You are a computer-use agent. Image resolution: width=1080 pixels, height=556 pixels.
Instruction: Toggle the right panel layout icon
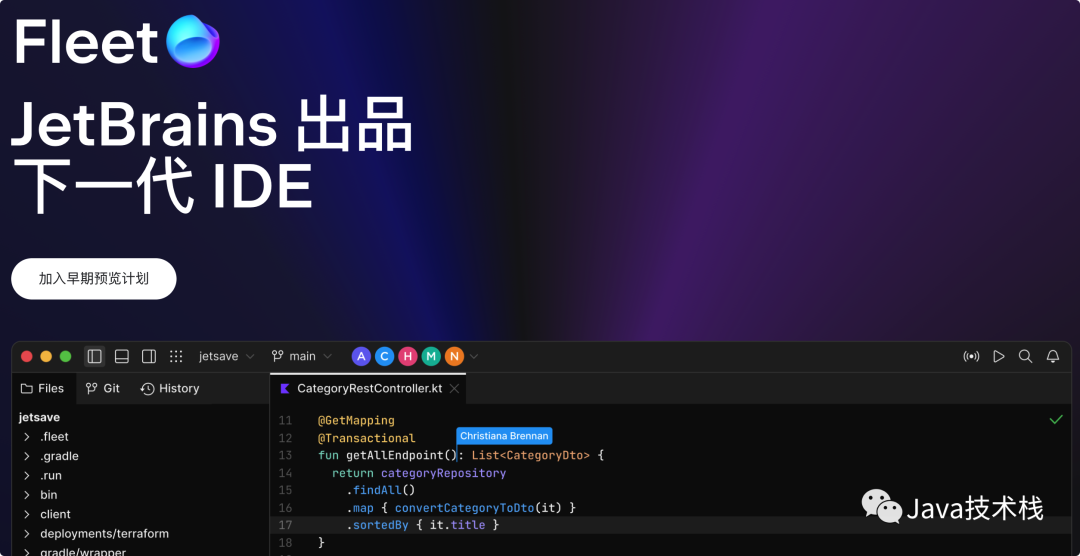[149, 356]
